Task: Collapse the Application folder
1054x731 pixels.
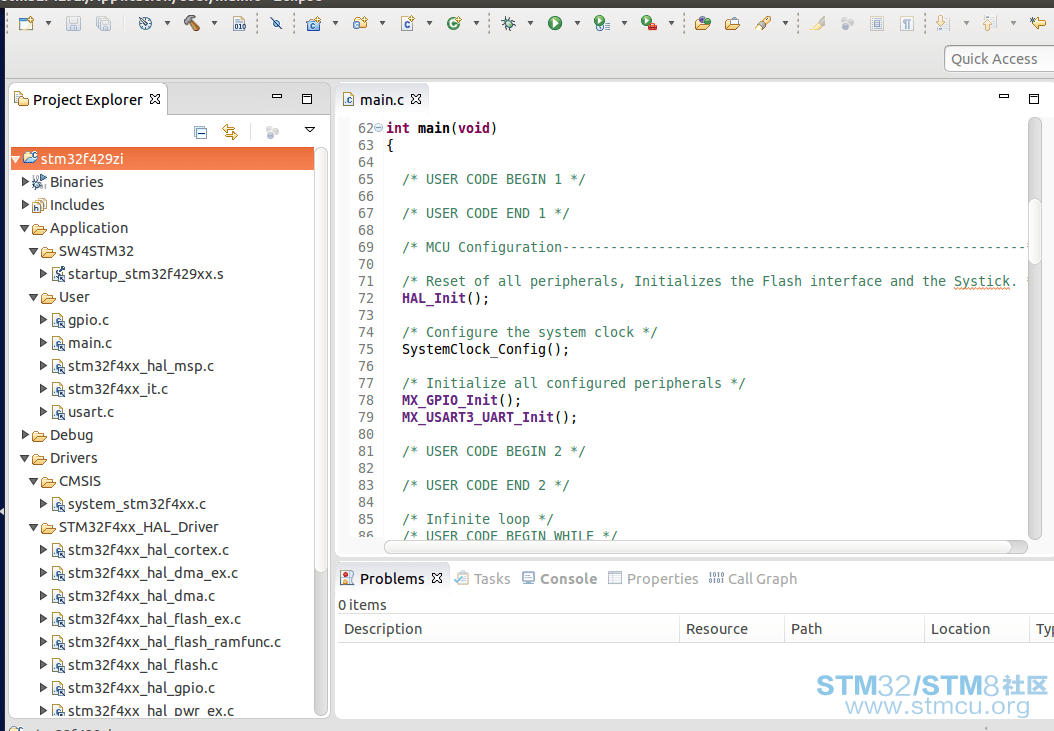Action: point(24,227)
